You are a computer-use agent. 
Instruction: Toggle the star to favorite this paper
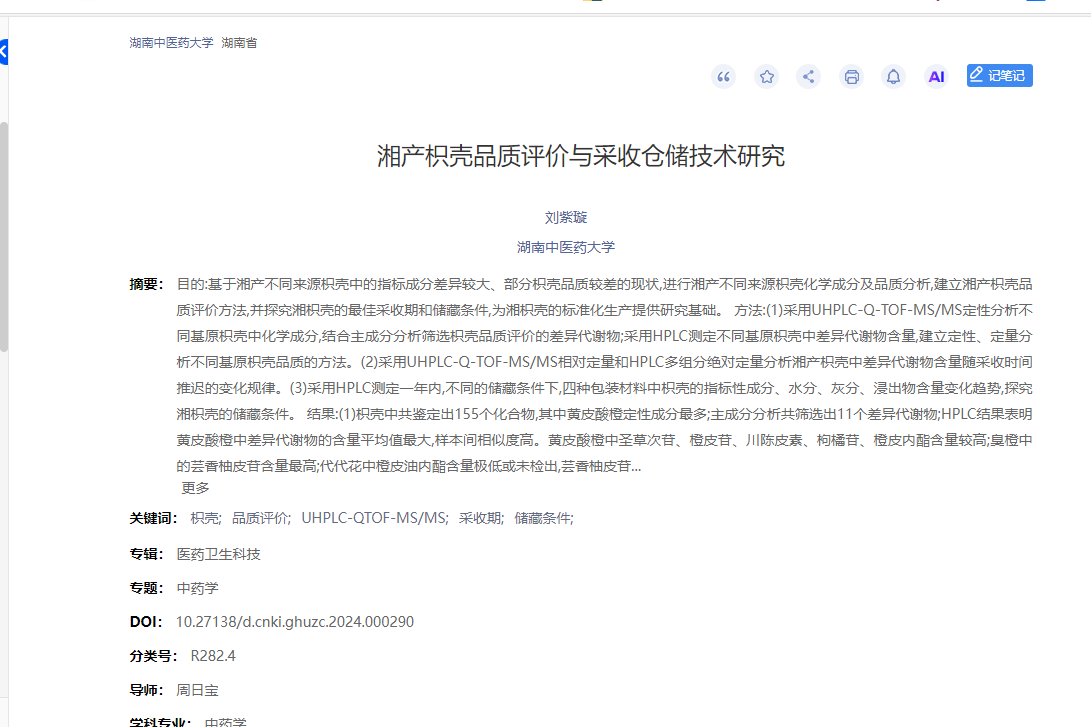(766, 76)
